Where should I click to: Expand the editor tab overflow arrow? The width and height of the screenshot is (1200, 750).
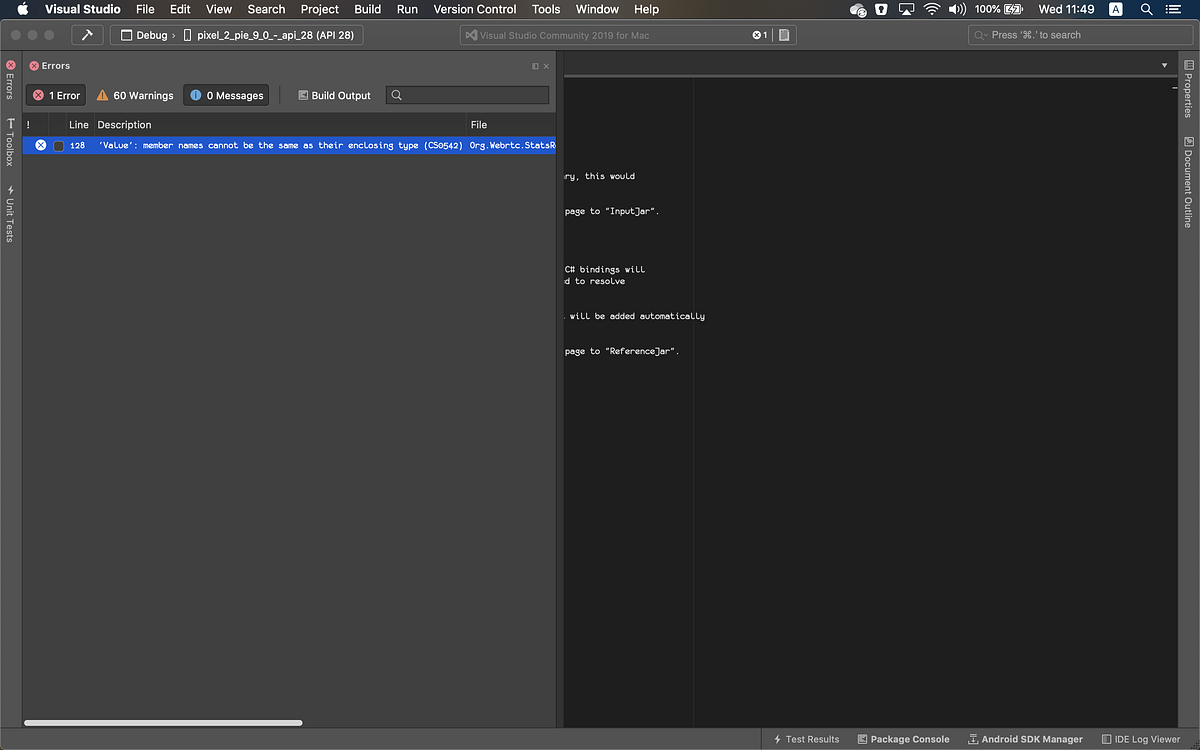[1164, 65]
